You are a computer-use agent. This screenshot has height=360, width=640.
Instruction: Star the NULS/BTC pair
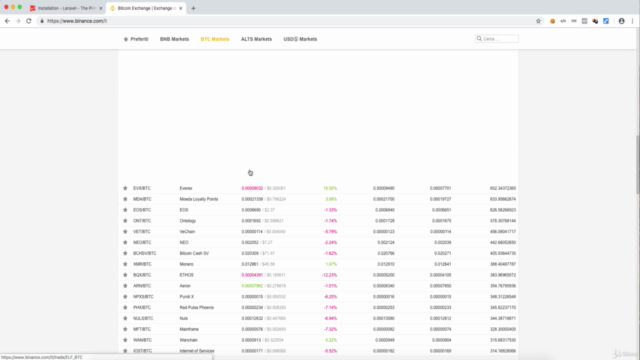point(125,318)
